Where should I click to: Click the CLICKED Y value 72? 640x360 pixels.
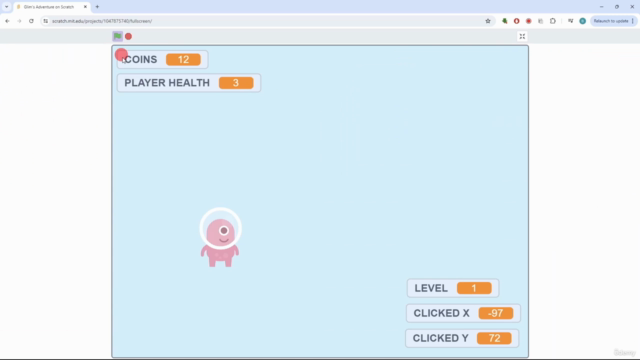494,338
